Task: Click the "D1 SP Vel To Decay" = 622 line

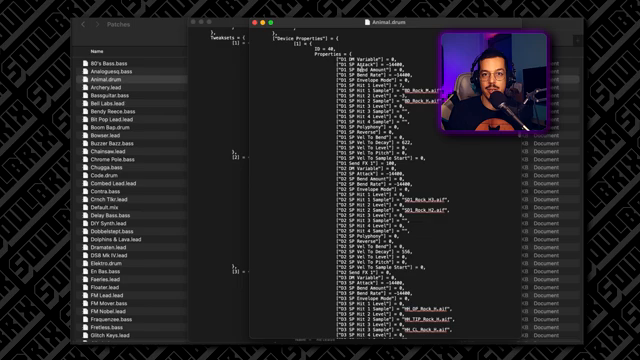Action: (x=374, y=142)
